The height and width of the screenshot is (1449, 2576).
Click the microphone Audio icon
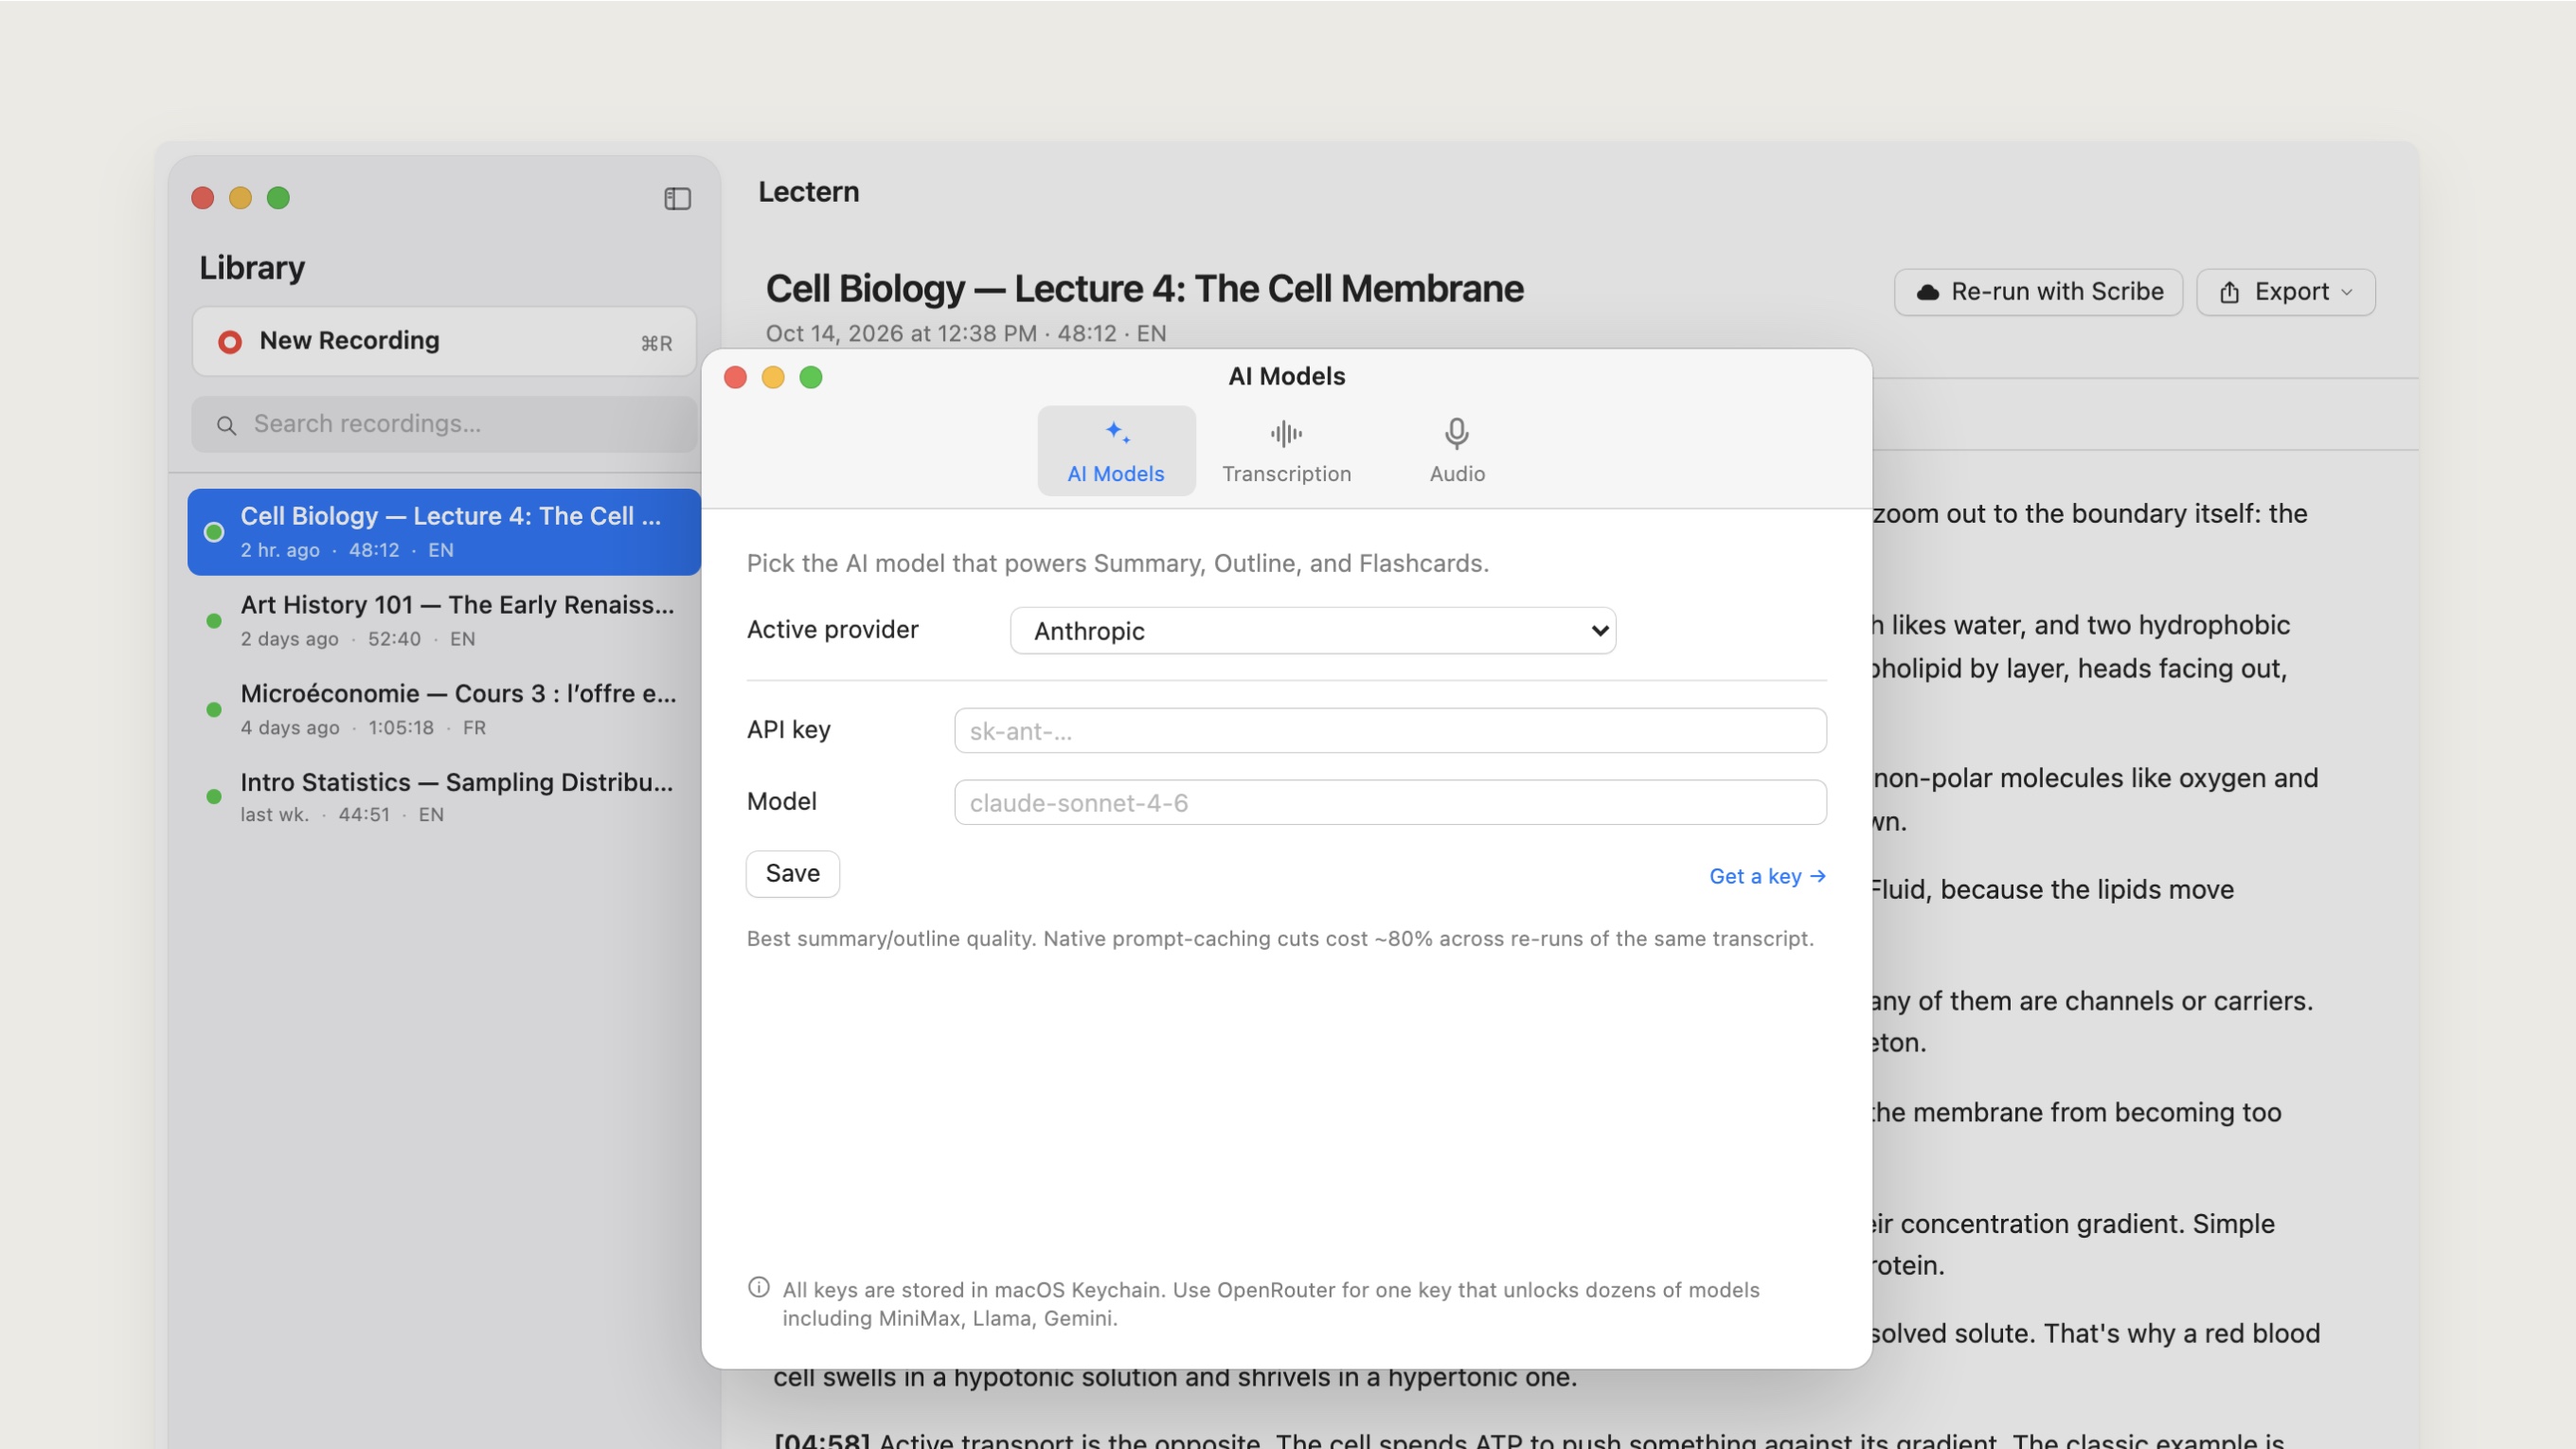1456,434
